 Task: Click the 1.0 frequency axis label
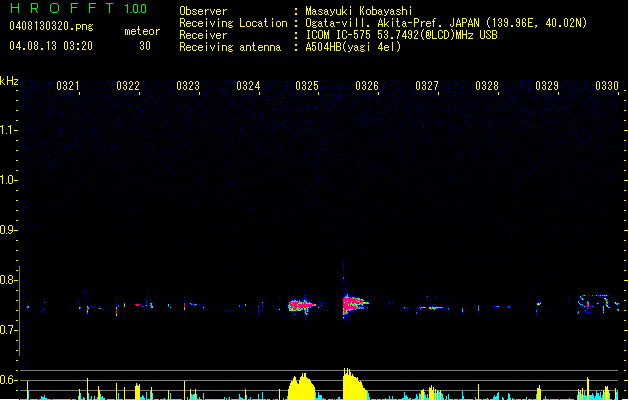[x=8, y=180]
